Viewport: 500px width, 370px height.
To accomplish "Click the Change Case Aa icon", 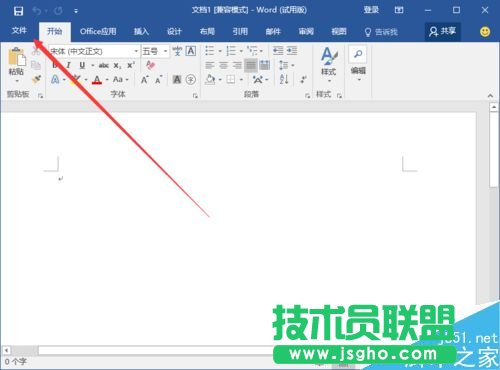I will 118,79.
